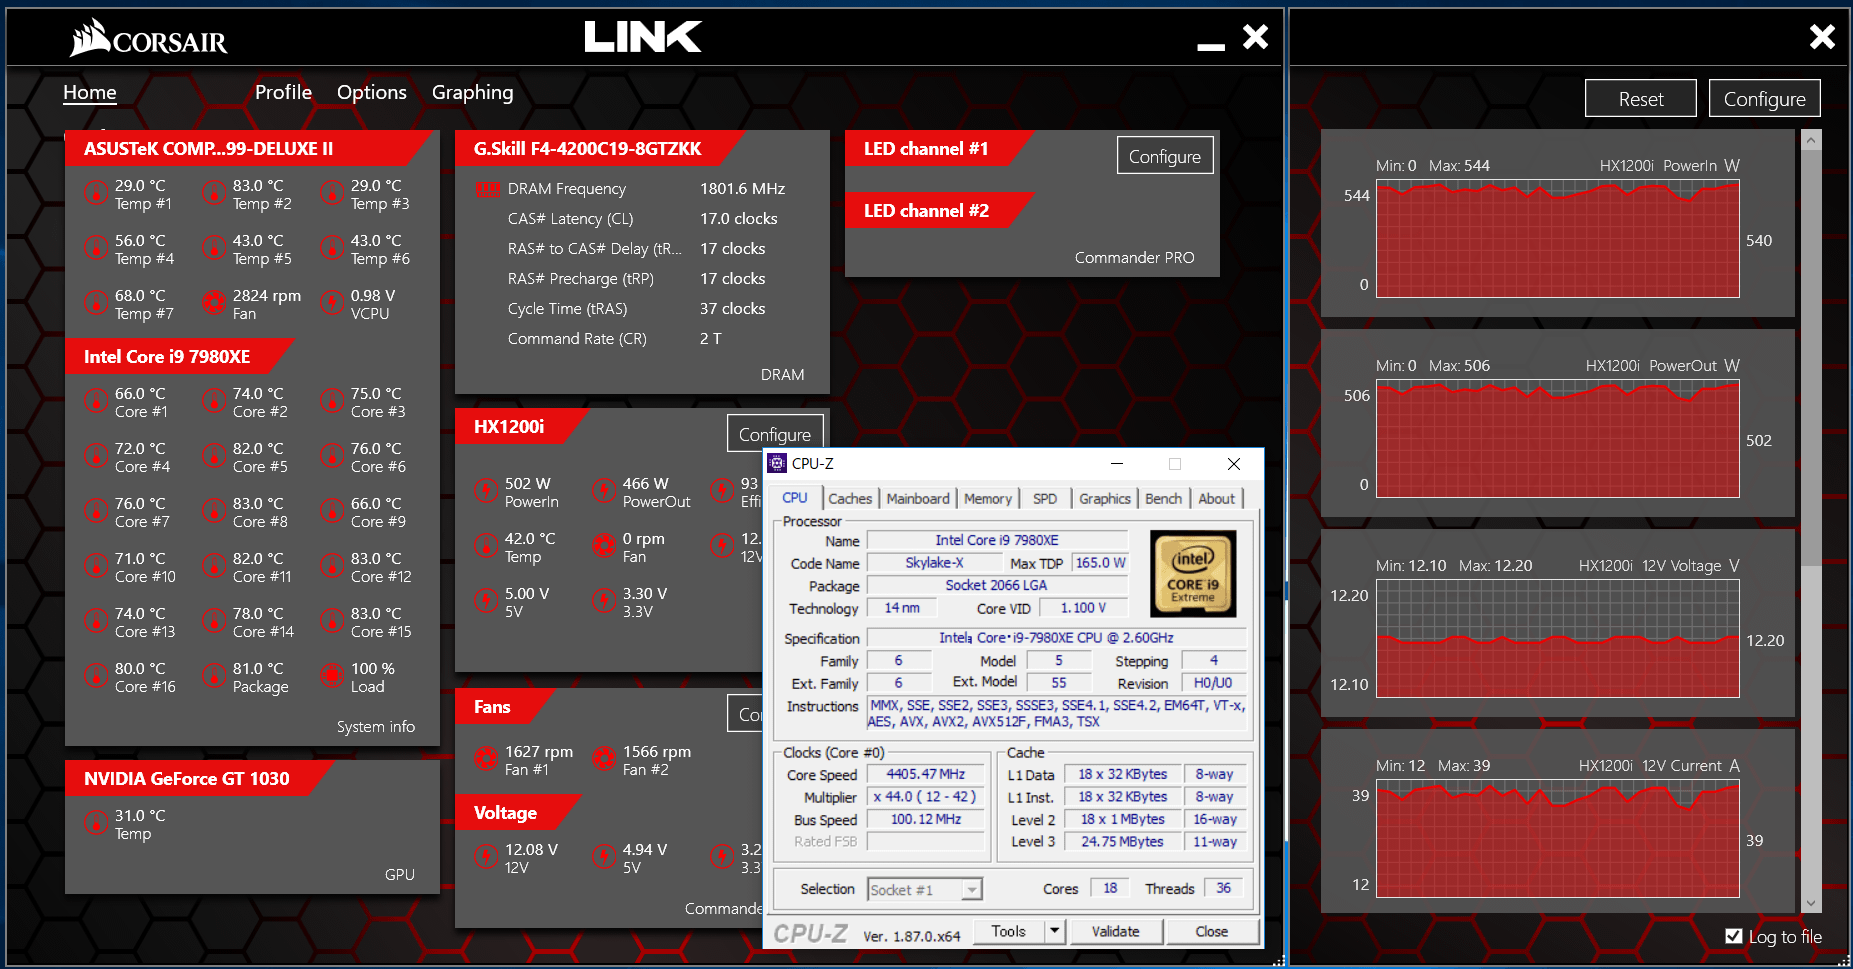This screenshot has width=1853, height=969.
Task: Open the Mainboard tab in CPU-Z
Action: tap(918, 498)
